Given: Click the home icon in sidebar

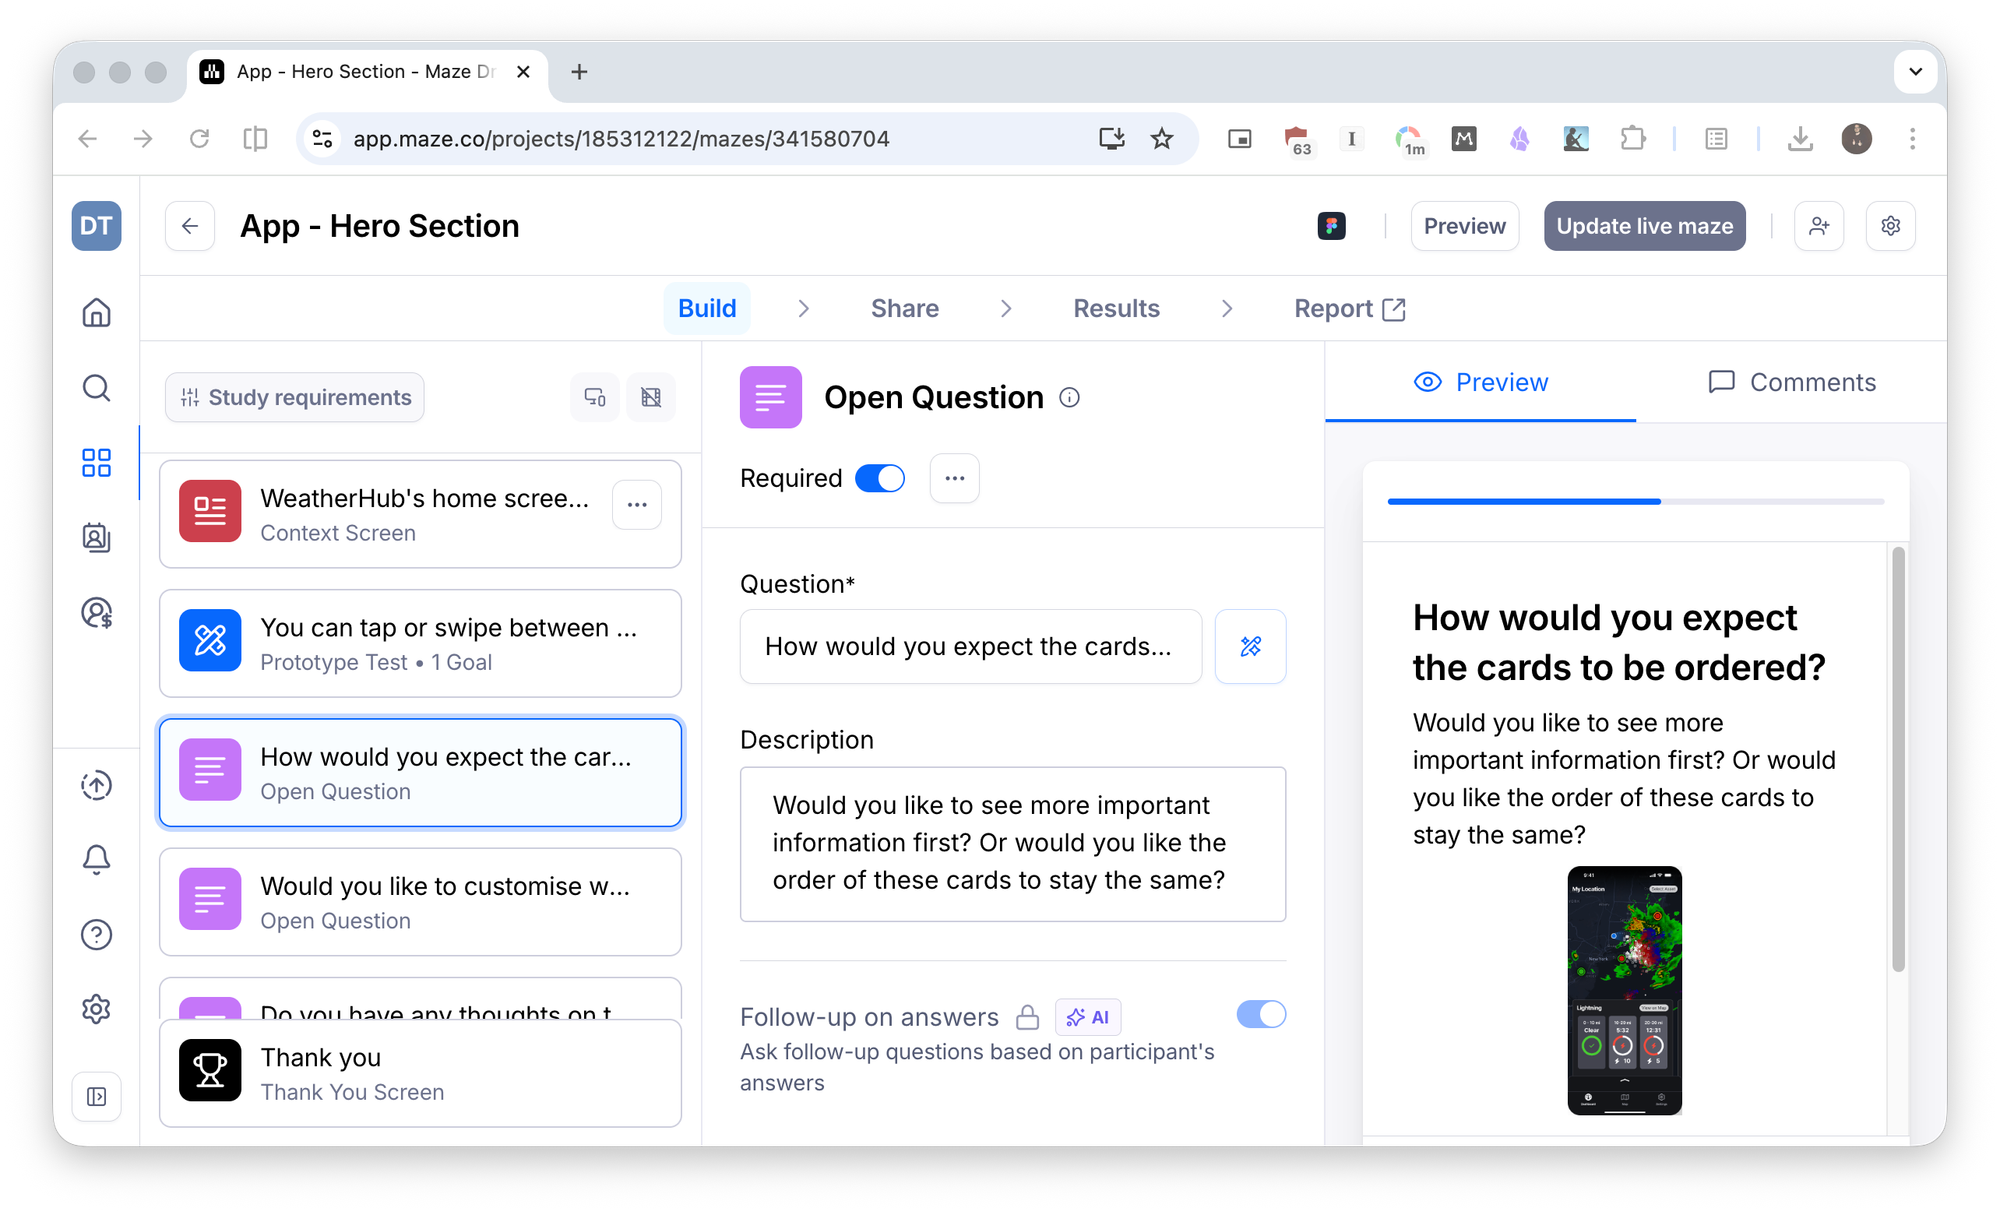Looking at the screenshot, I should tap(96, 313).
